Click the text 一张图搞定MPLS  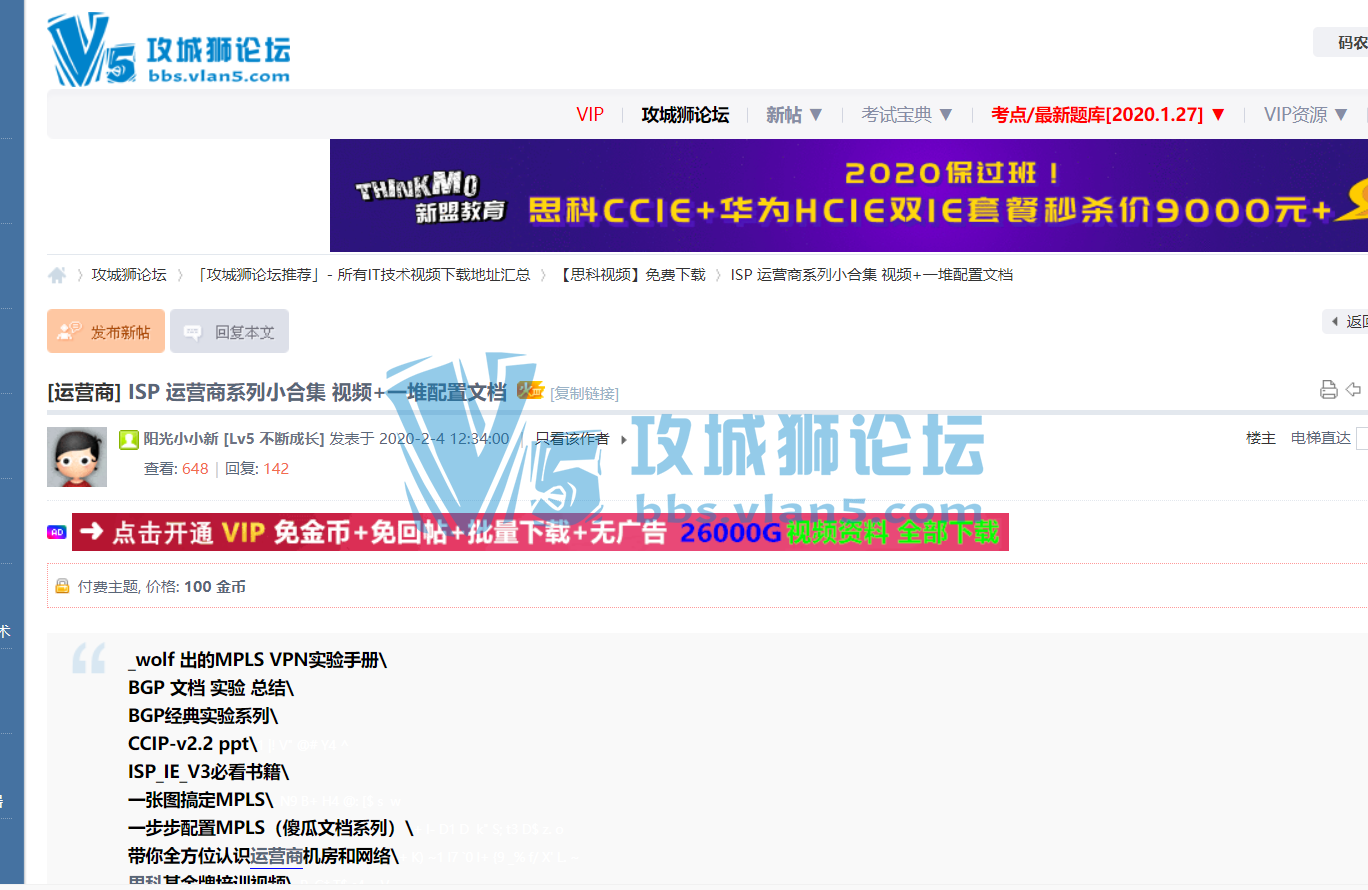coord(200,800)
